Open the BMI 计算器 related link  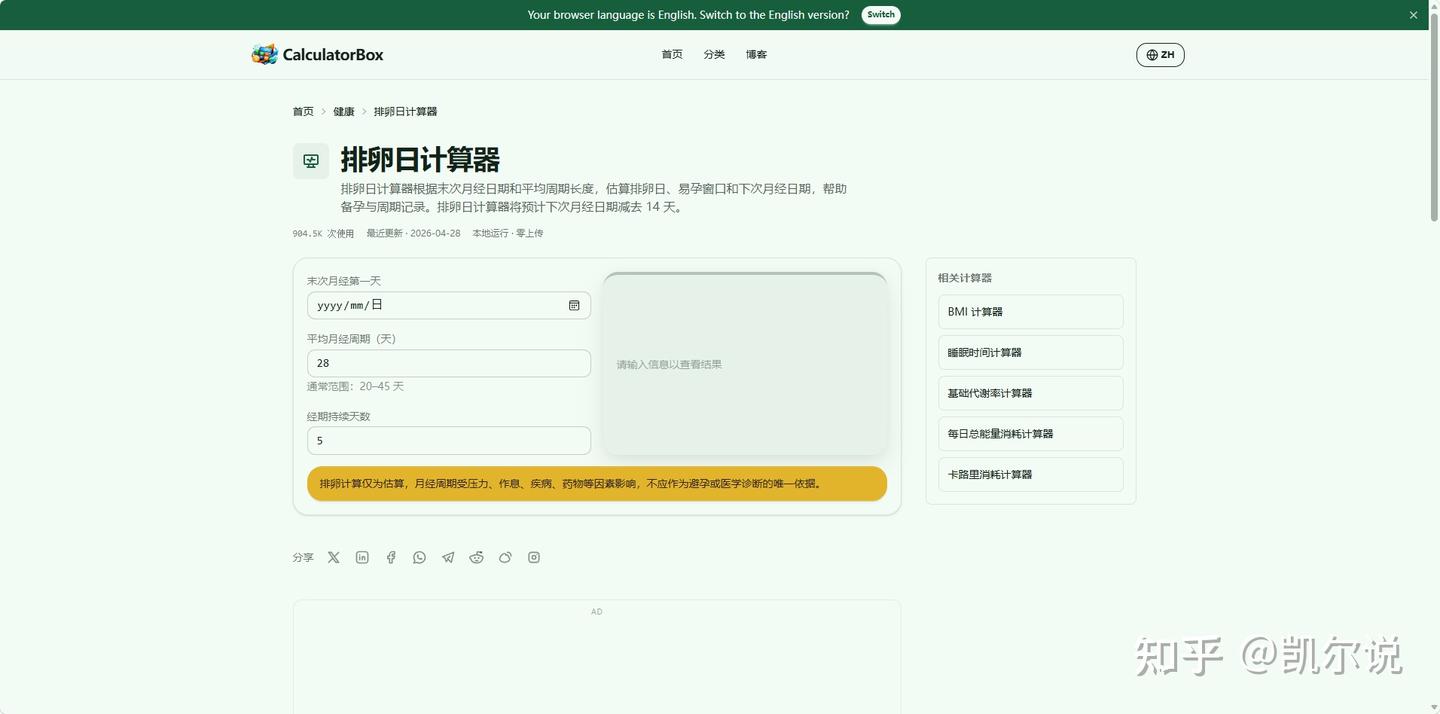click(1030, 312)
